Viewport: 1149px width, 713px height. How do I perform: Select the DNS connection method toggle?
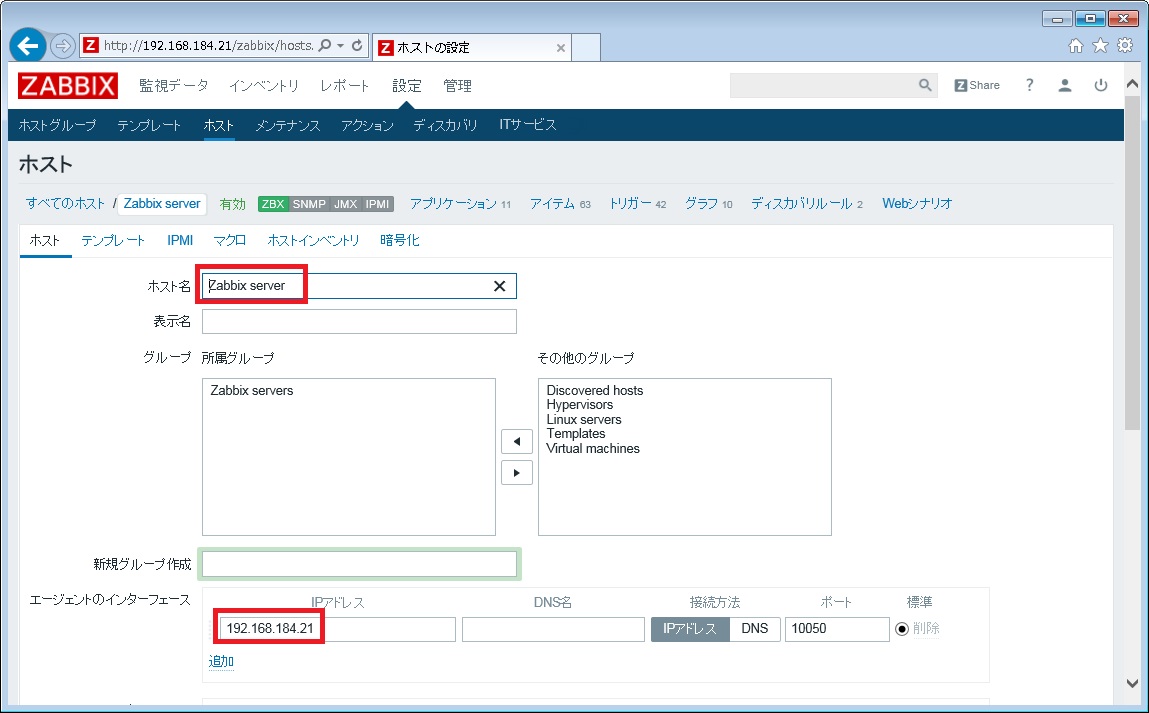coord(755,629)
